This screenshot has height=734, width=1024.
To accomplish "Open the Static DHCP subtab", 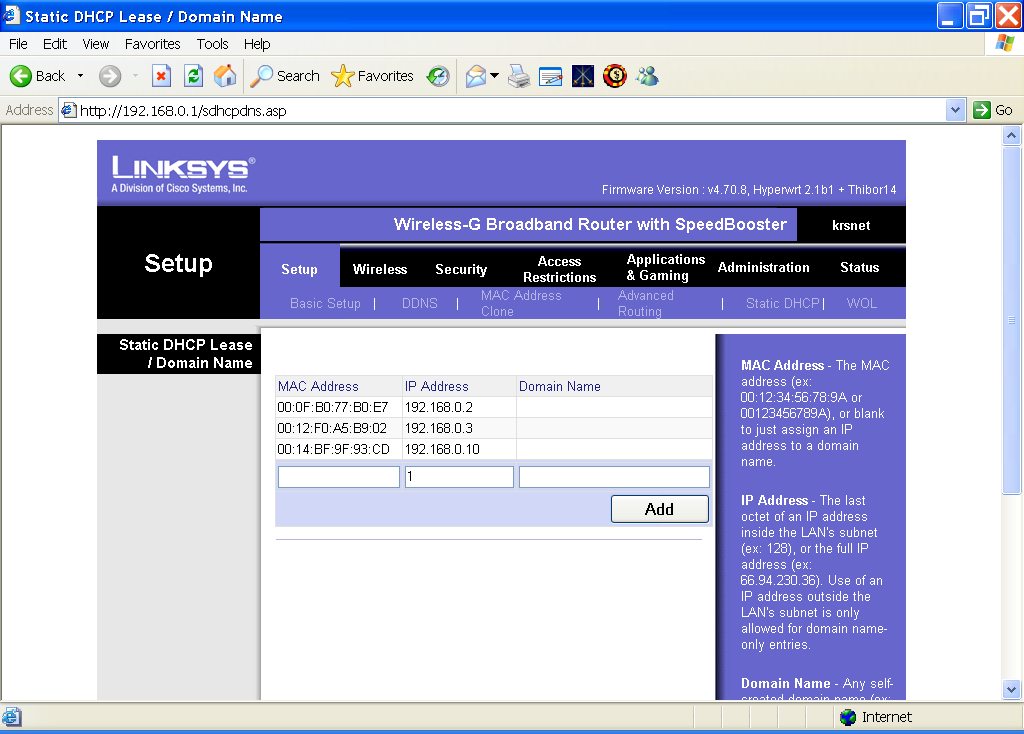I will (782, 303).
